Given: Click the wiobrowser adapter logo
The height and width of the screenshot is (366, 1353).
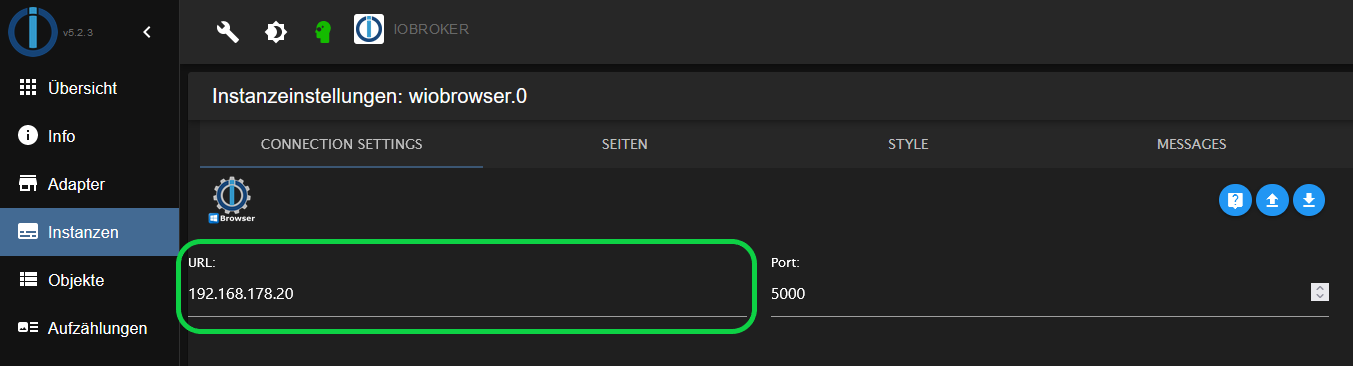Looking at the screenshot, I should click(x=232, y=200).
